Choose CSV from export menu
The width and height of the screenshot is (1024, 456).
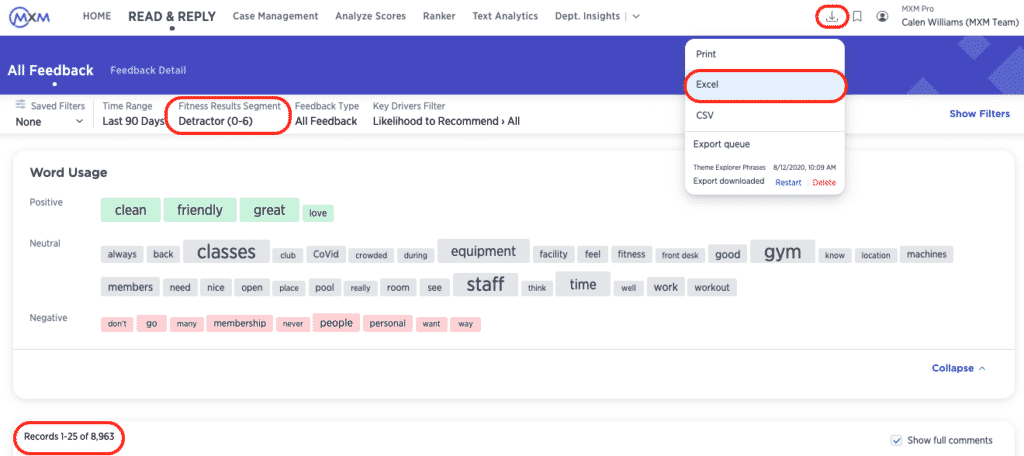click(x=765, y=116)
